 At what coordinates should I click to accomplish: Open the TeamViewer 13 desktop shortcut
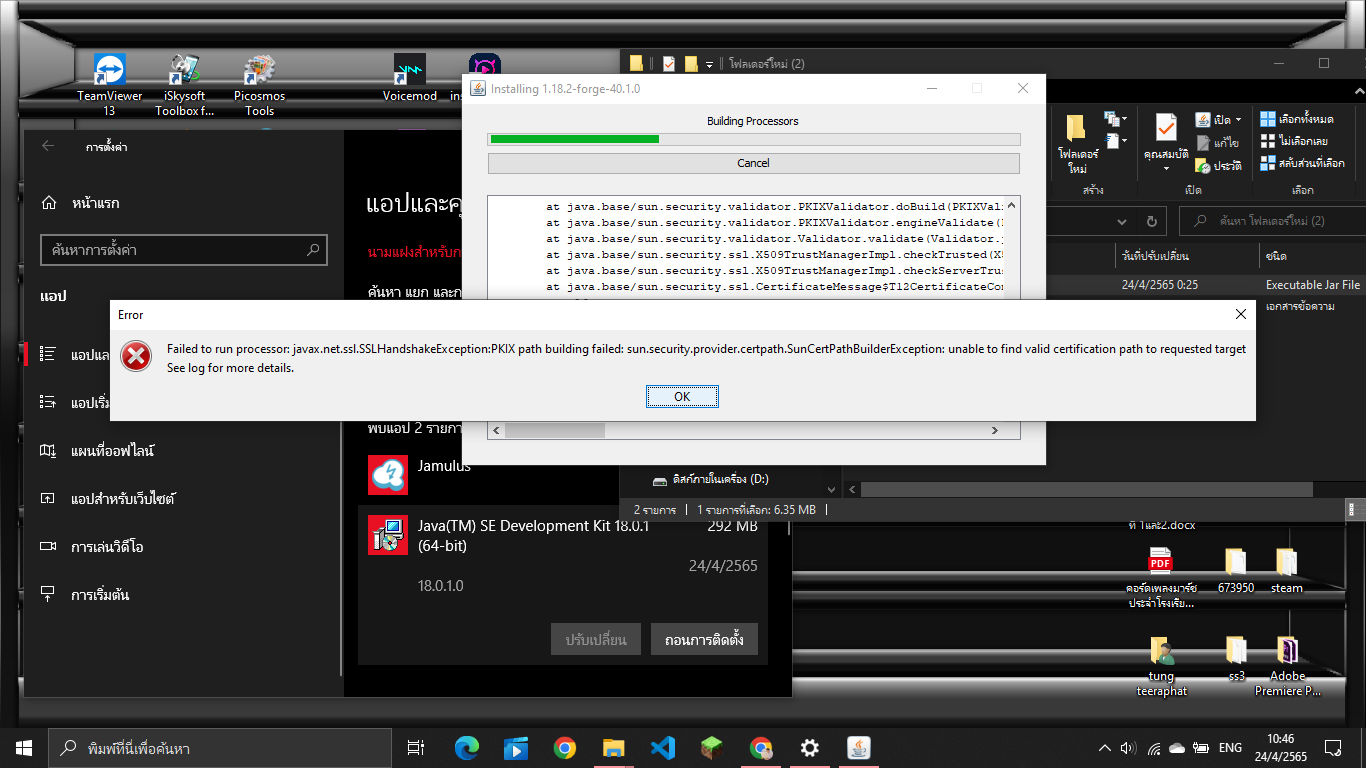pyautogui.click(x=110, y=85)
